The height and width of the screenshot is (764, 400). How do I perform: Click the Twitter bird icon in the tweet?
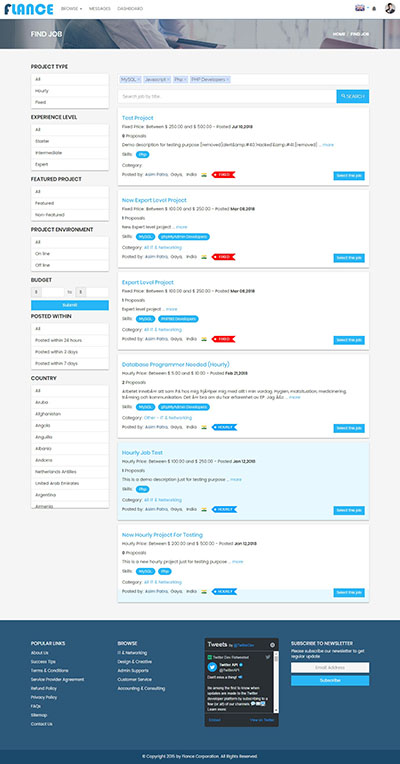267,657
